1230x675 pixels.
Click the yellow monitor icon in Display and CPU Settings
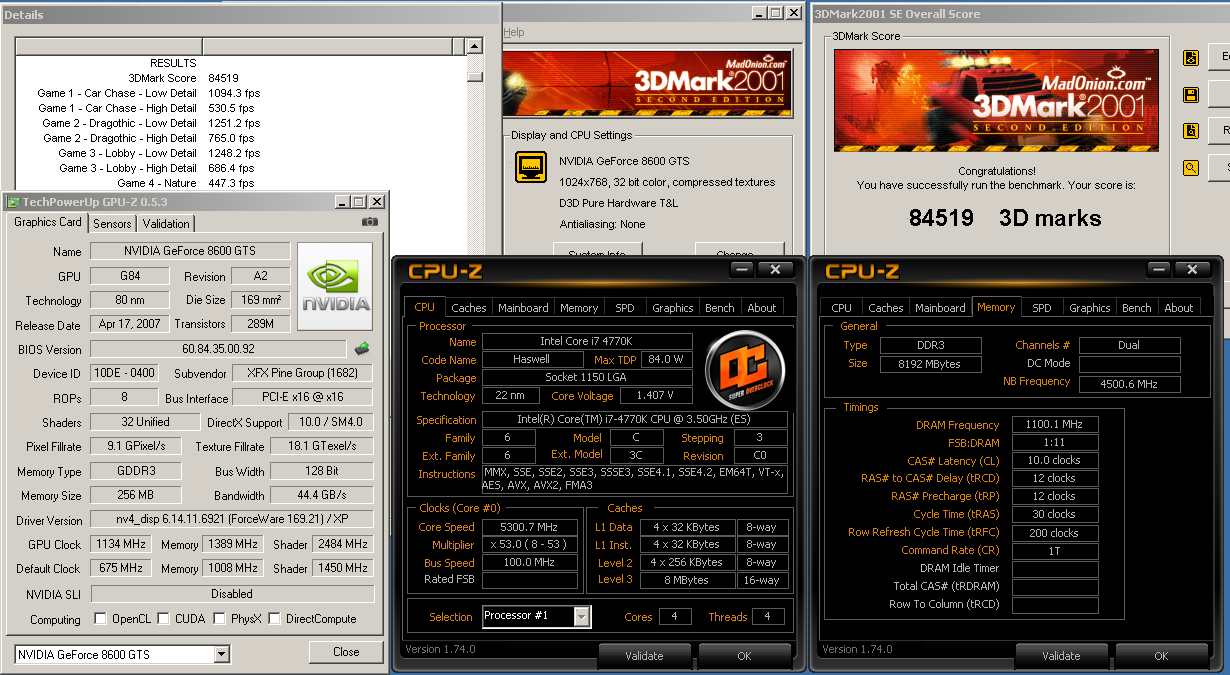click(530, 167)
